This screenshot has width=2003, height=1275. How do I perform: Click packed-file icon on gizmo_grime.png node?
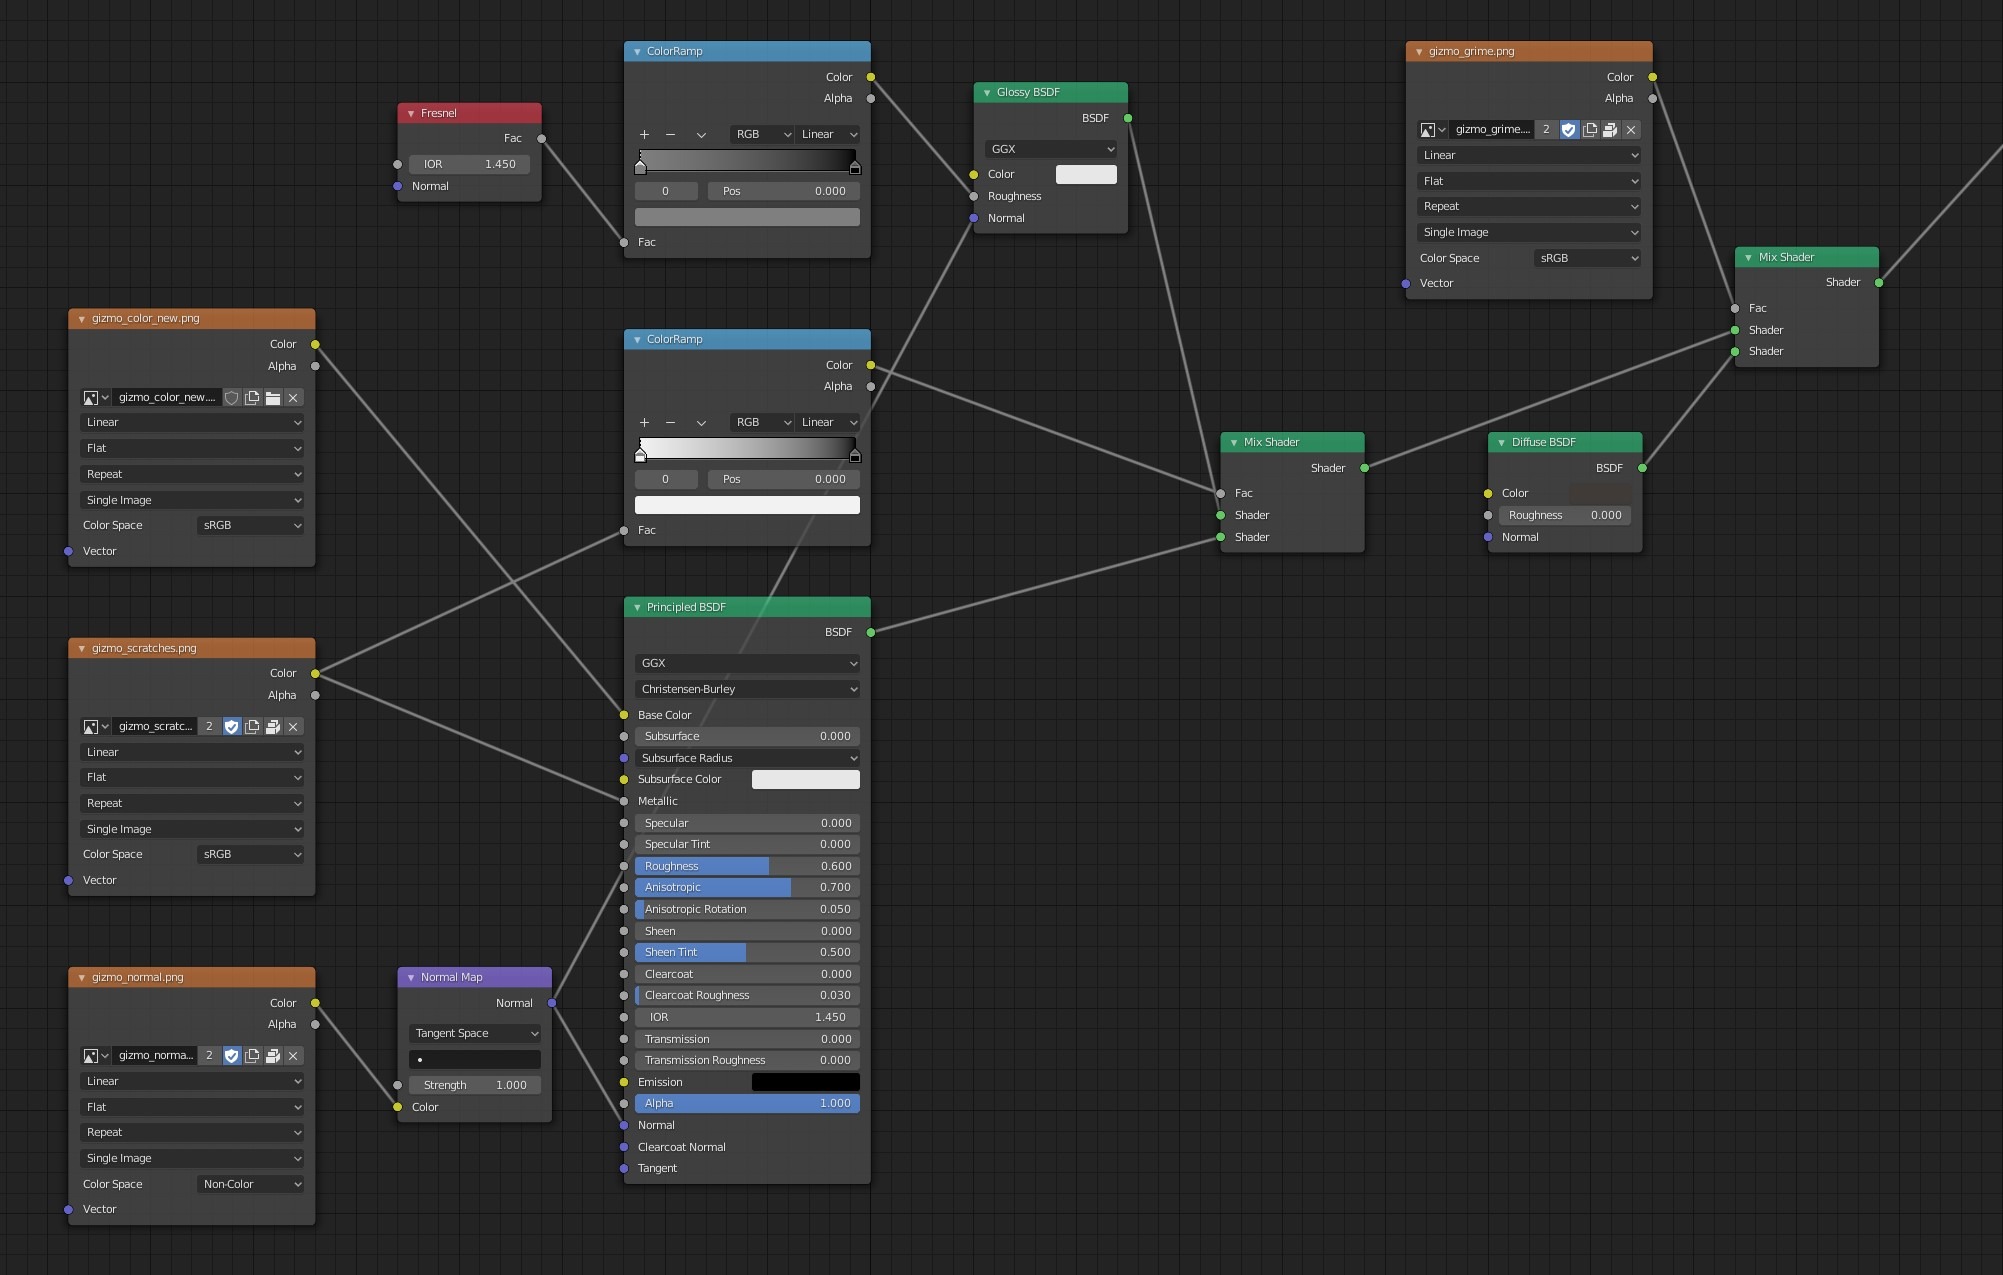pyautogui.click(x=1610, y=130)
